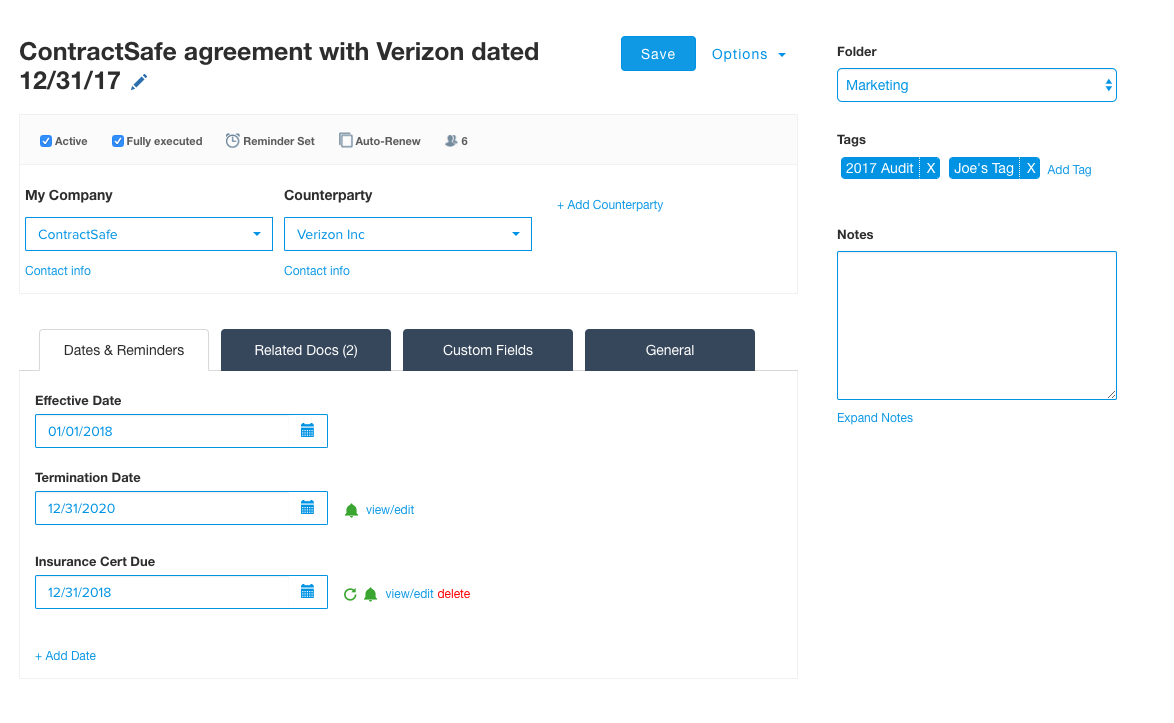This screenshot has width=1174, height=723.
Task: Open the Marketing folder dropdown
Action: pos(976,85)
